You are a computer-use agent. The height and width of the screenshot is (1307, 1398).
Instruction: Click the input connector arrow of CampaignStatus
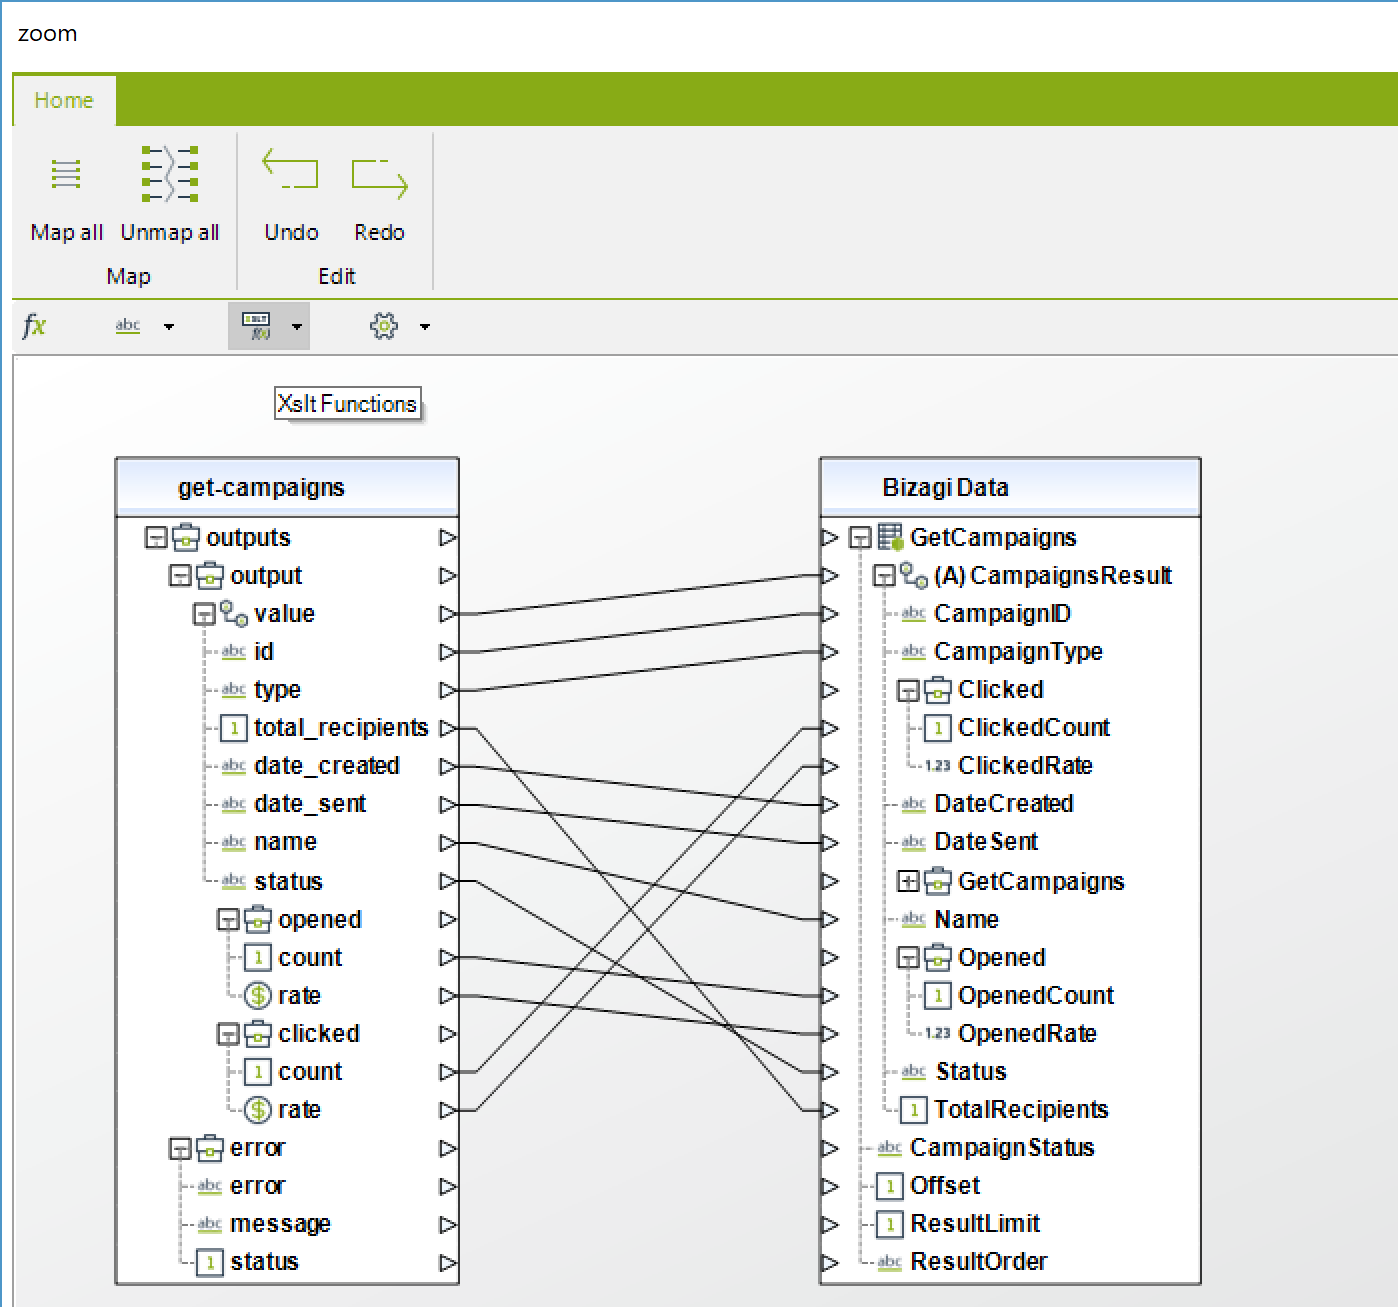pyautogui.click(x=829, y=1148)
